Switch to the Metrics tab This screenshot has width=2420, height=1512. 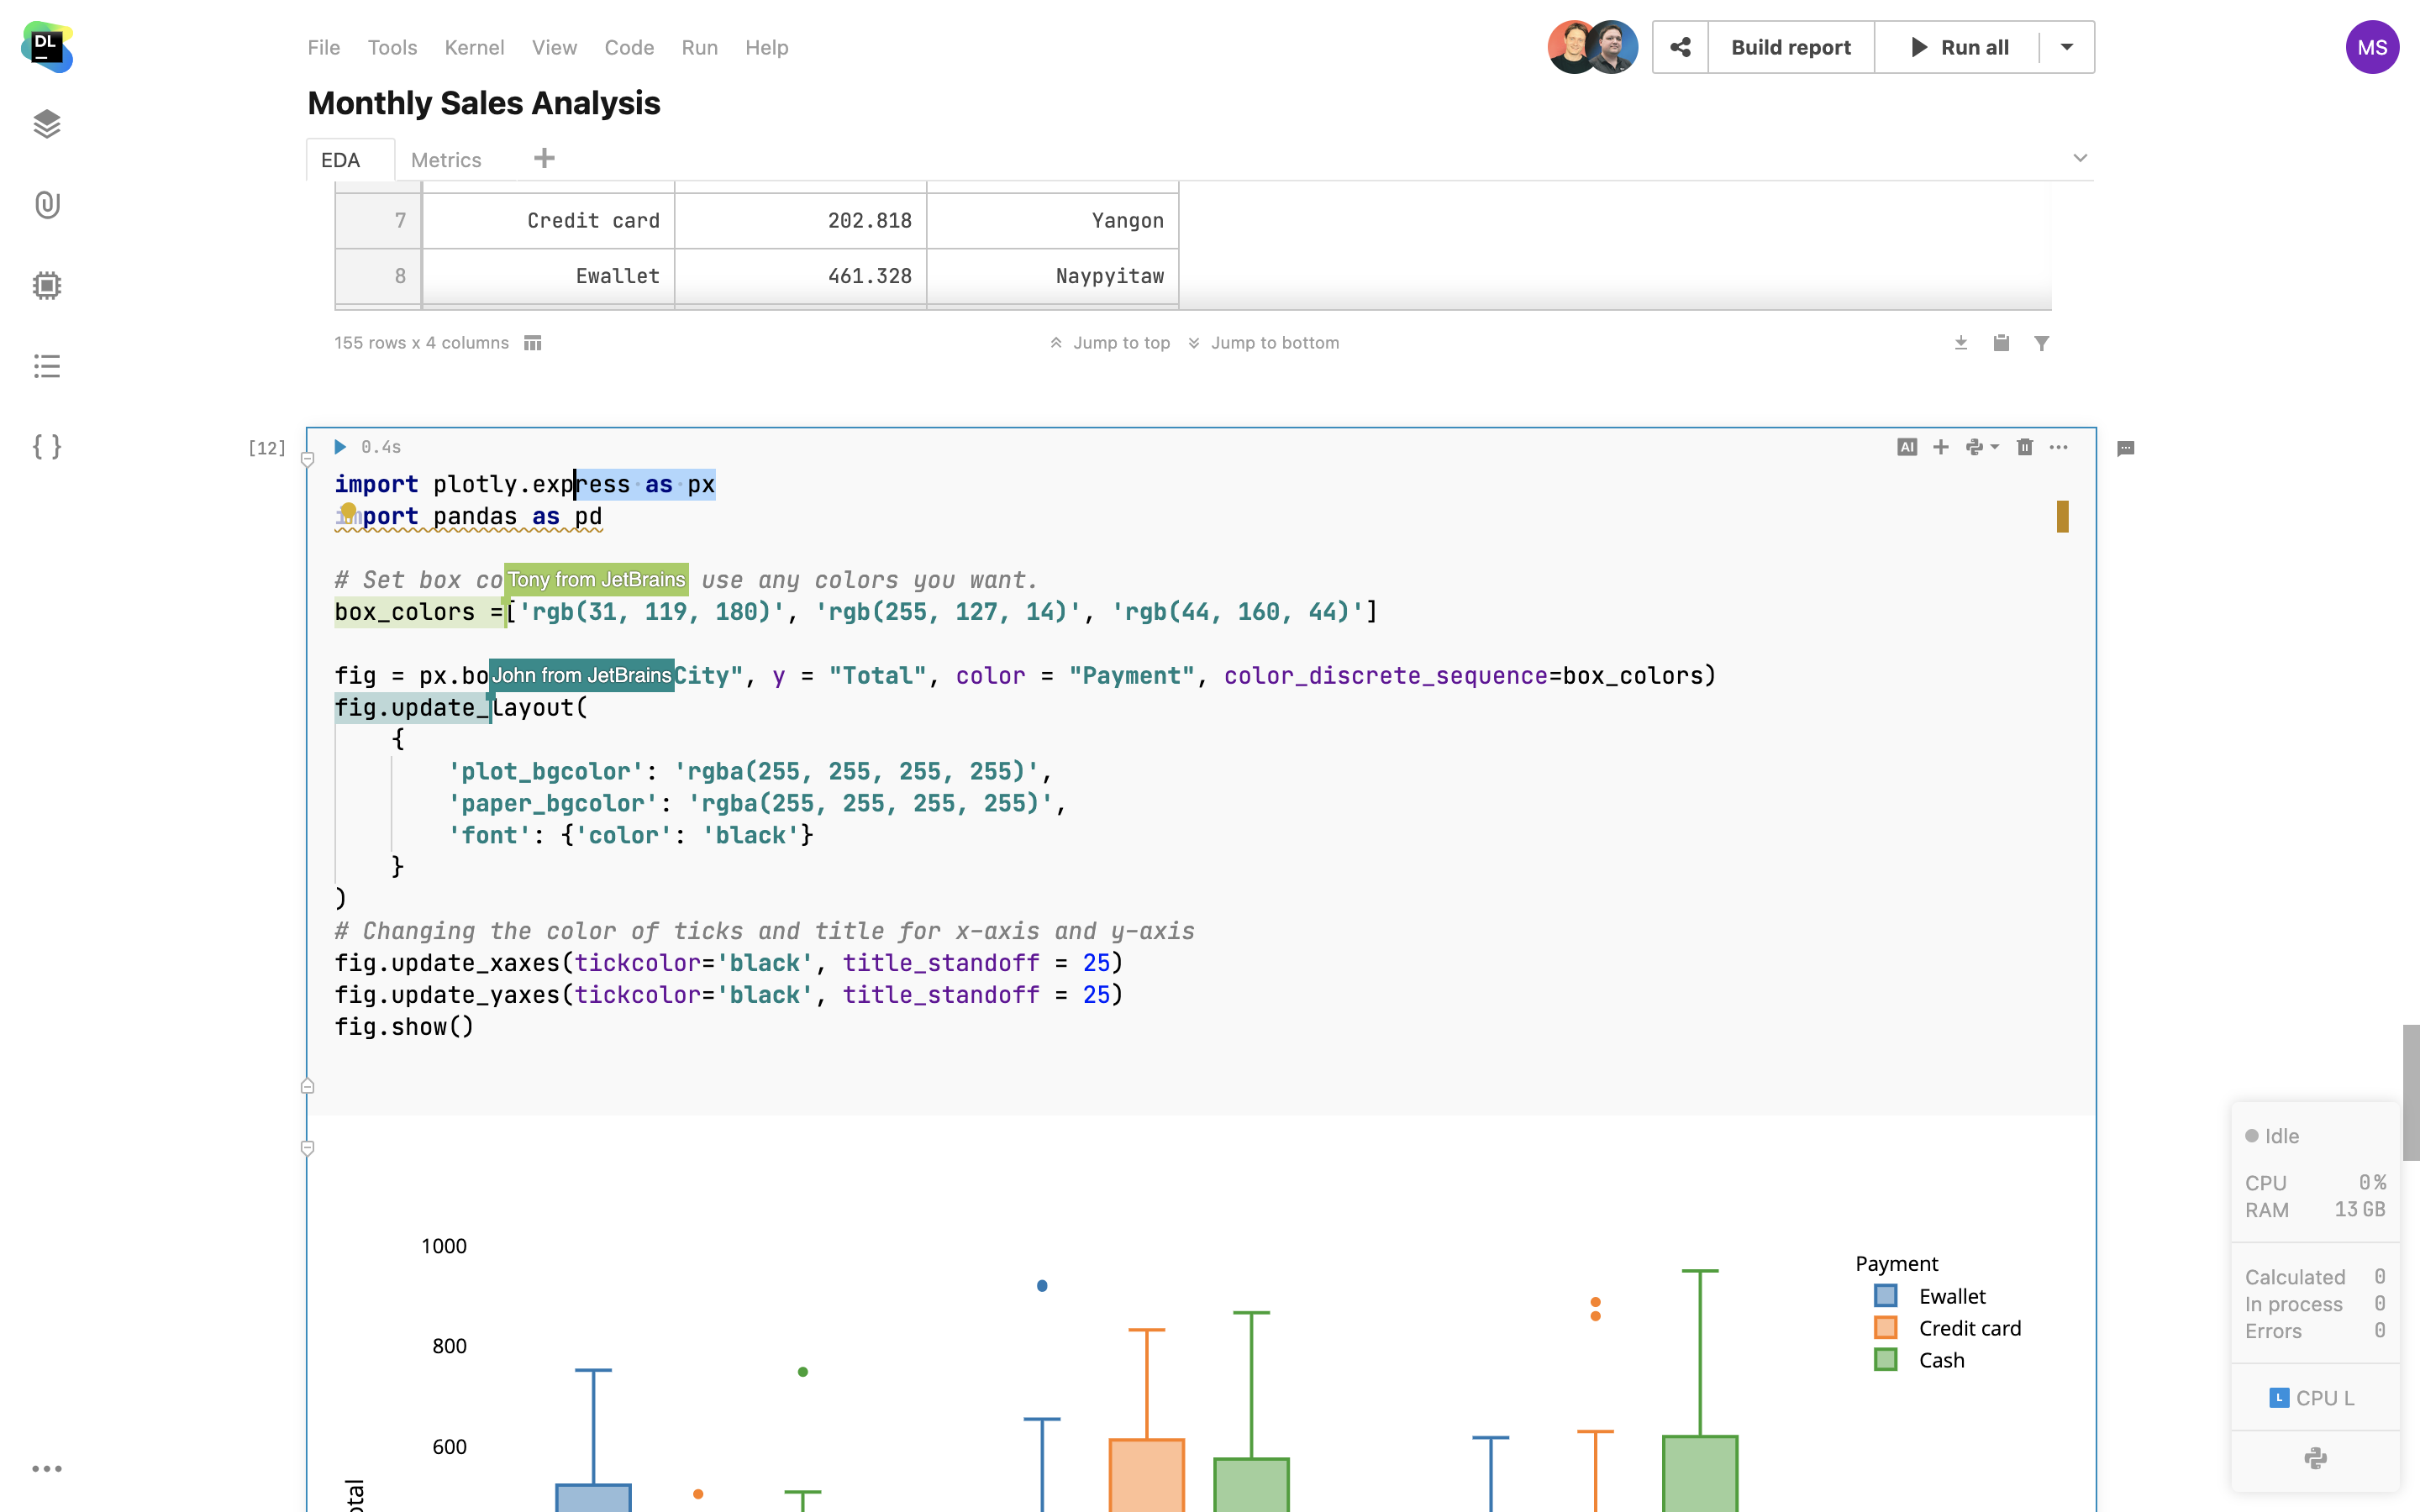446,160
